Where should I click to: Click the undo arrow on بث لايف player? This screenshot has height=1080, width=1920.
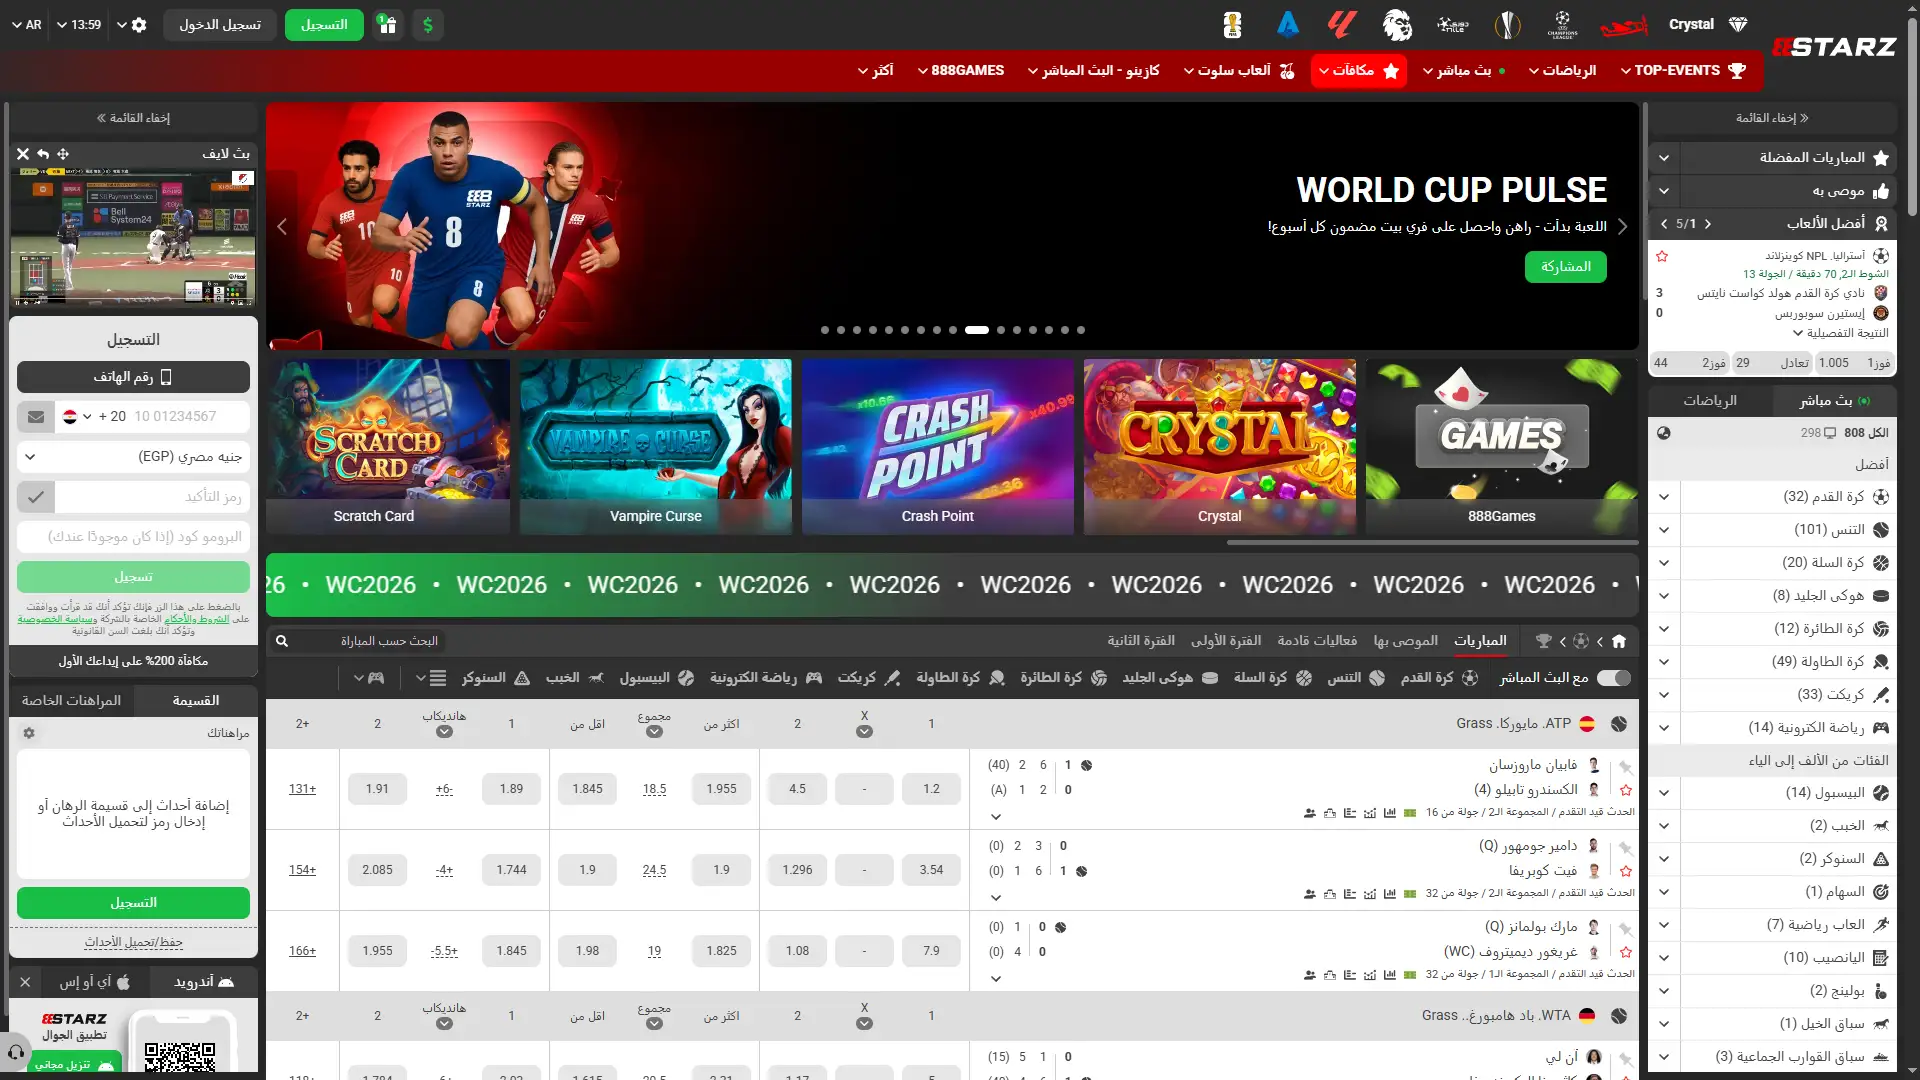(x=43, y=154)
